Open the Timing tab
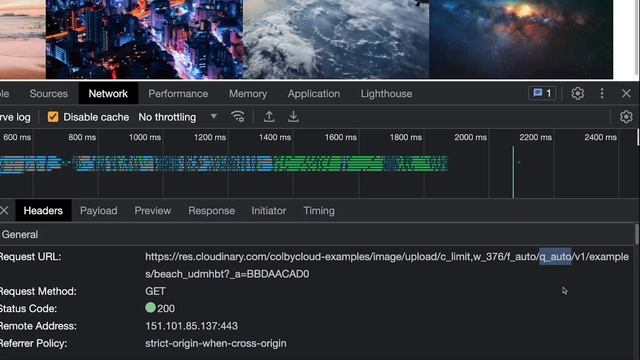Viewport: 640px width, 360px height. pos(319,211)
